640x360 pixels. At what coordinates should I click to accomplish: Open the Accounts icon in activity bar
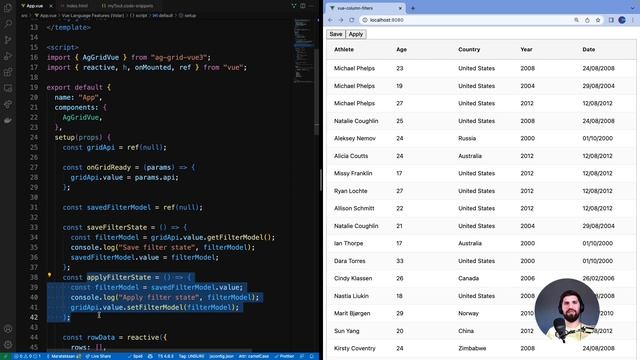coord(8,329)
